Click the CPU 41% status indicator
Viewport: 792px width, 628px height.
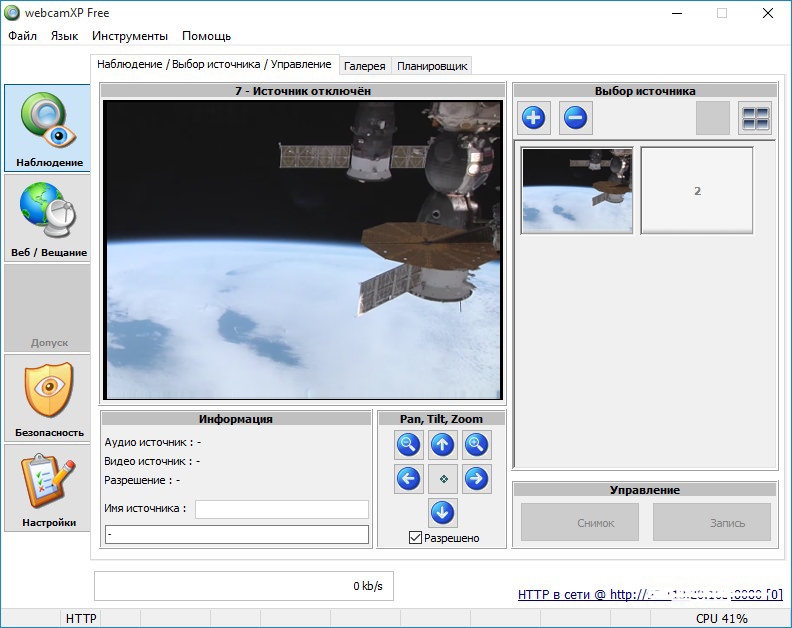721,618
